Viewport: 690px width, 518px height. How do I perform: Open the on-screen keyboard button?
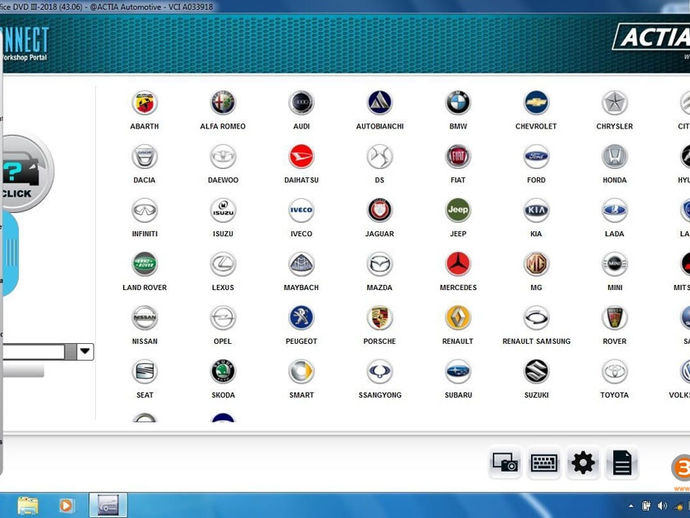pyautogui.click(x=544, y=463)
